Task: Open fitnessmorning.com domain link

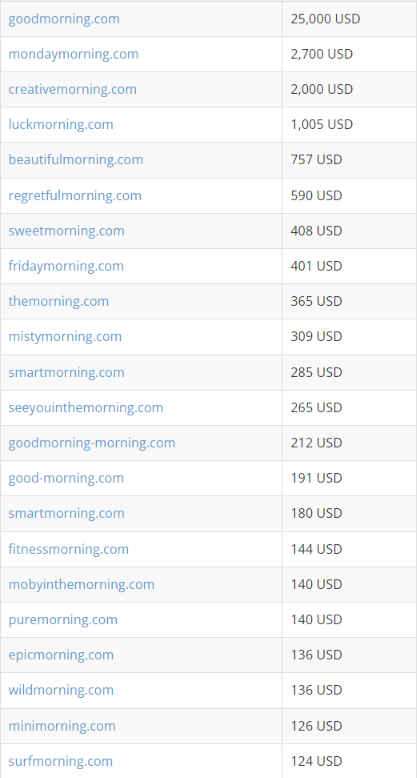Action: [x=69, y=549]
